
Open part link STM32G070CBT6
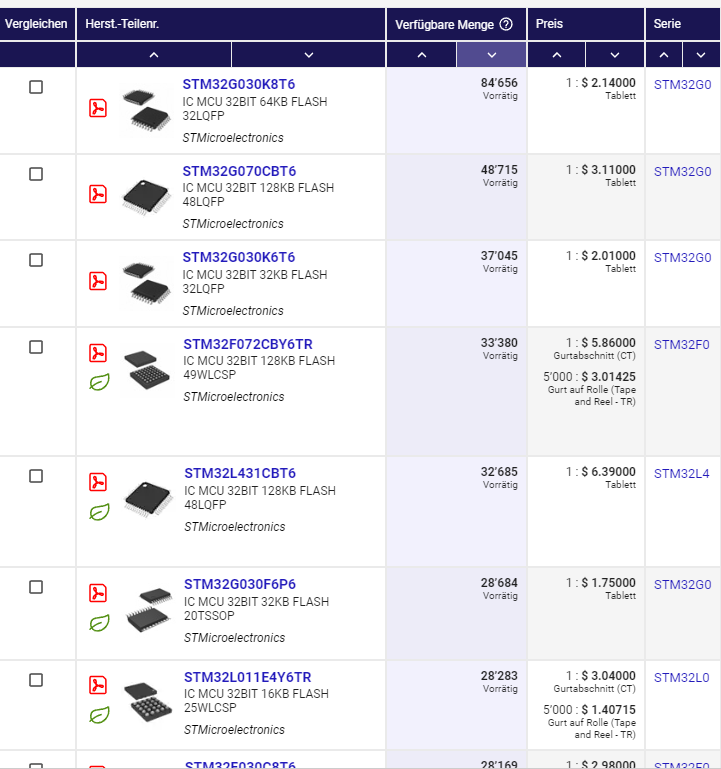coord(239,171)
